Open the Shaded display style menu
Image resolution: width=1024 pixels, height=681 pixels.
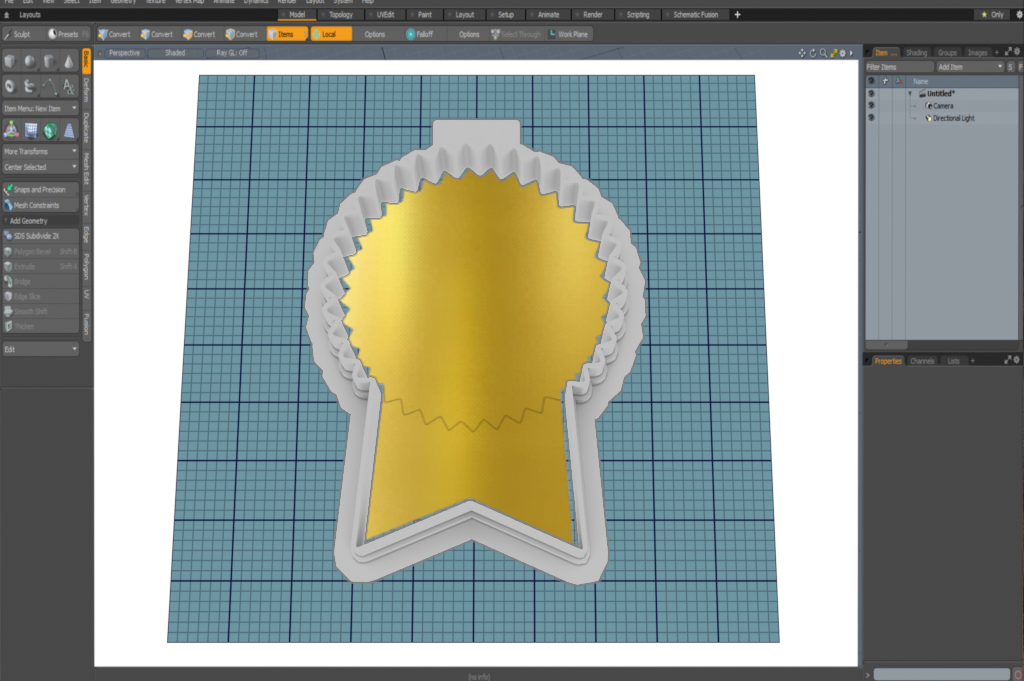tap(175, 53)
